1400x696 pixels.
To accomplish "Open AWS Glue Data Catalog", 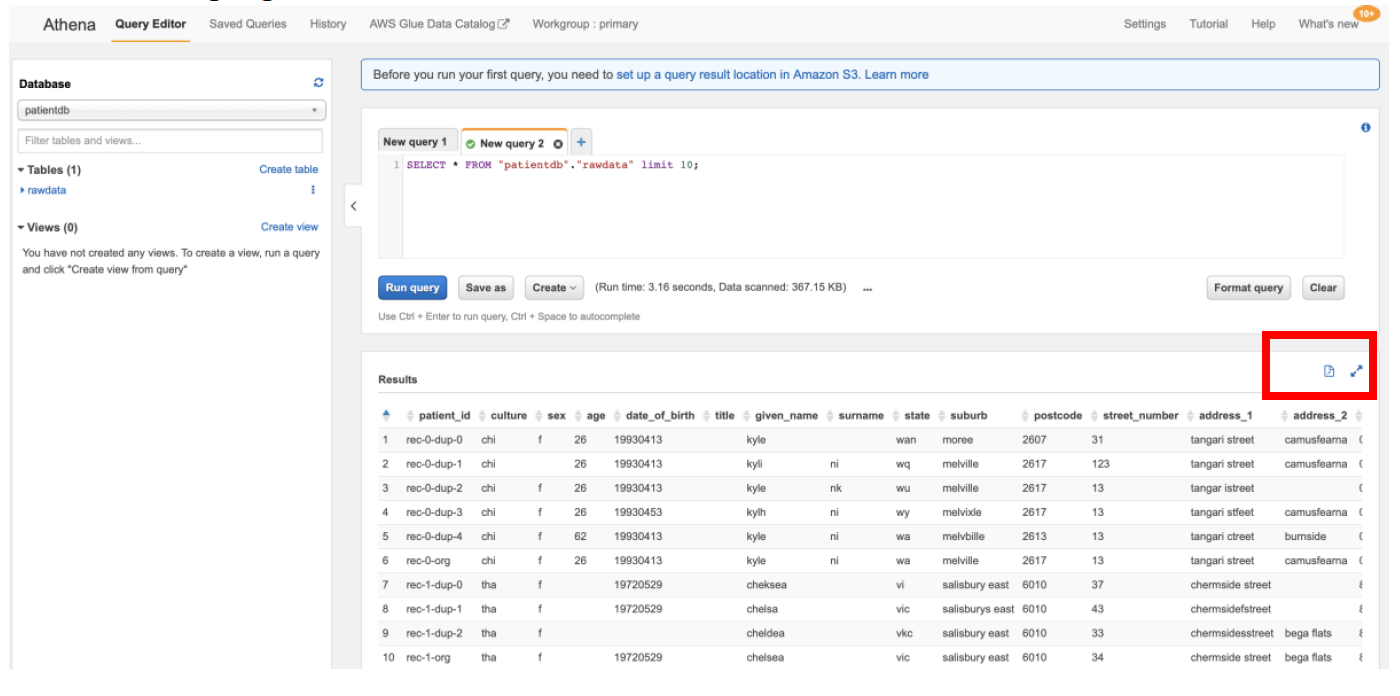I will 439,24.
